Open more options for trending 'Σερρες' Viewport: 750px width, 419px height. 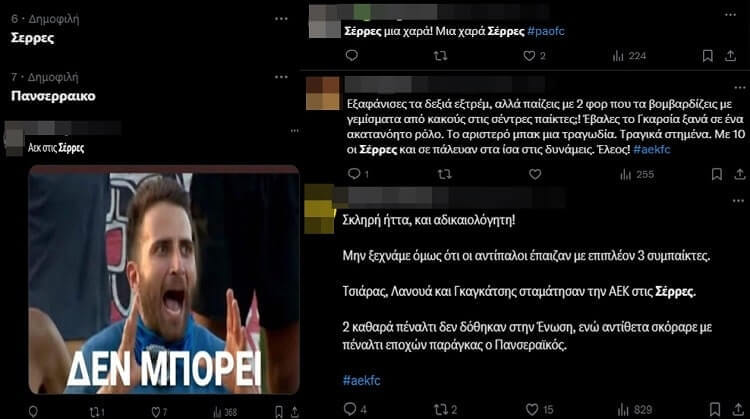[281, 19]
